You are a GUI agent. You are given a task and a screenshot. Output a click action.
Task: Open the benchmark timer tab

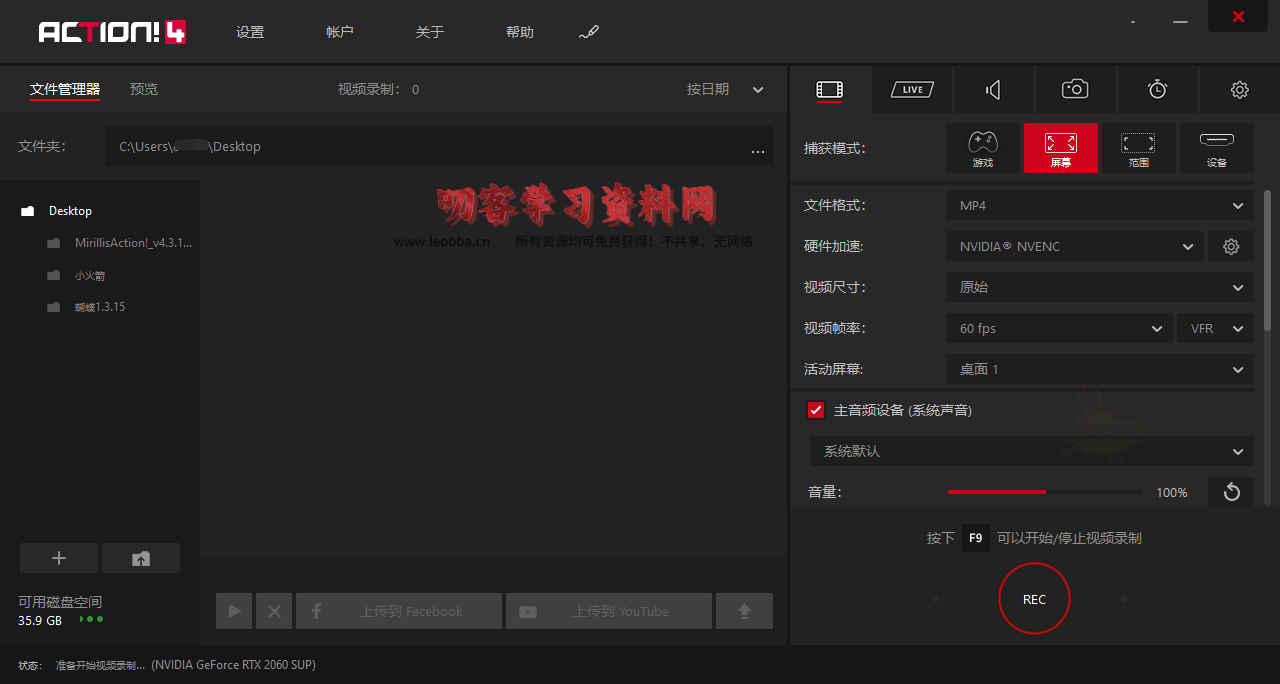point(1157,90)
